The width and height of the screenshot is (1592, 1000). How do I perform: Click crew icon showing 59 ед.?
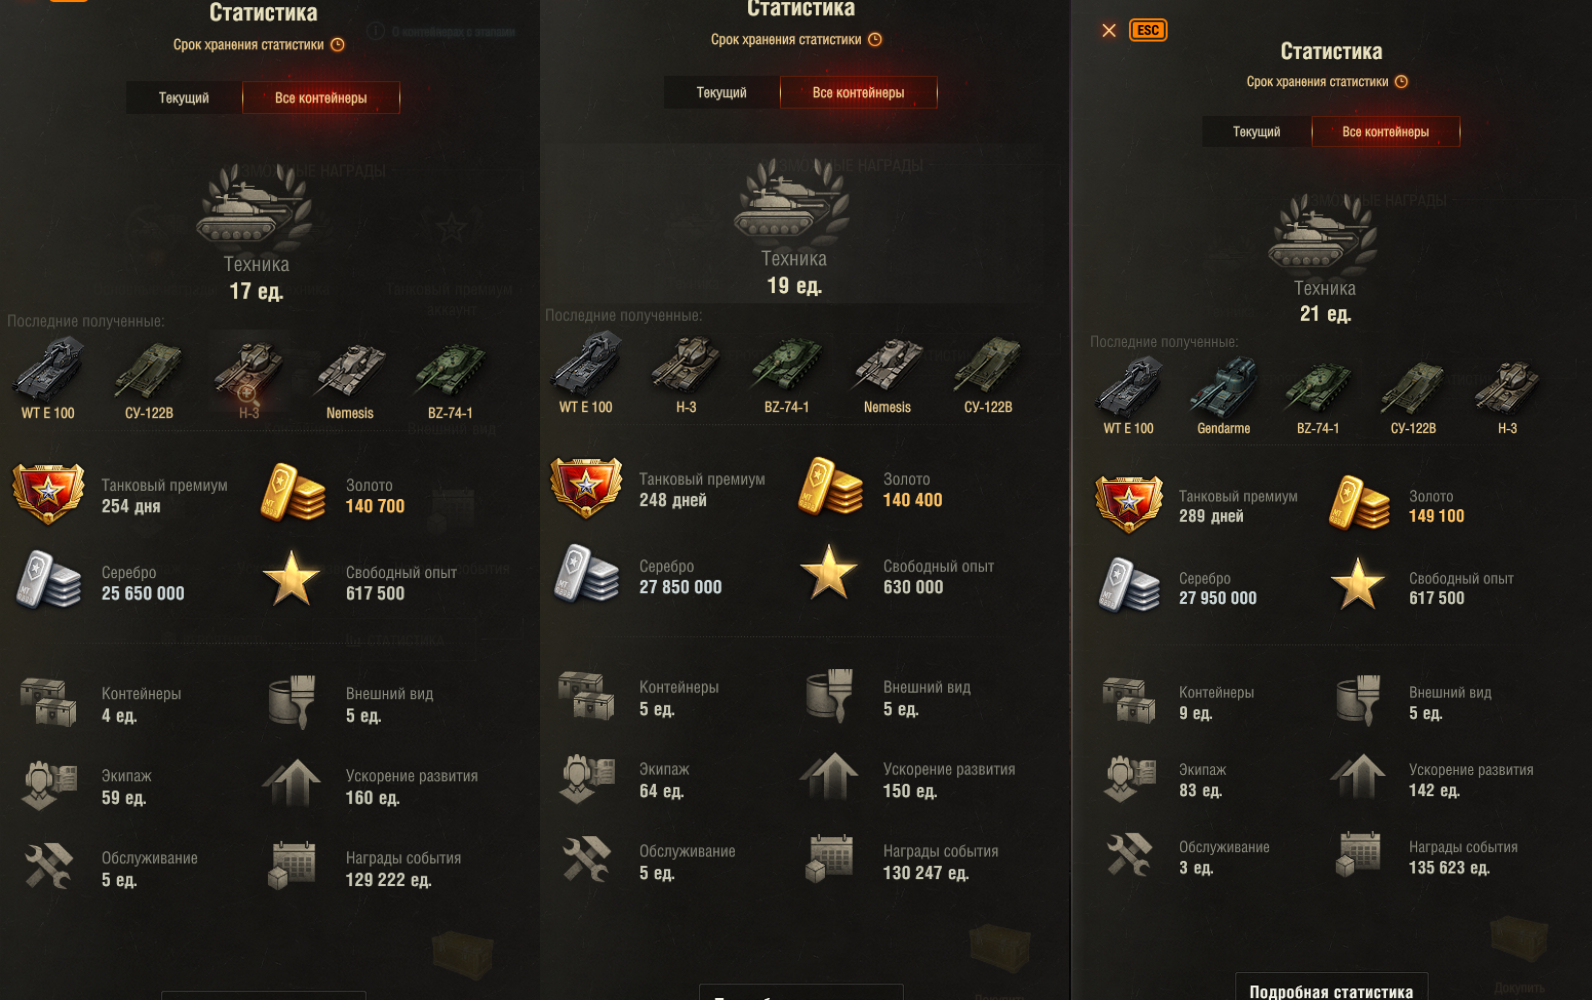click(49, 784)
